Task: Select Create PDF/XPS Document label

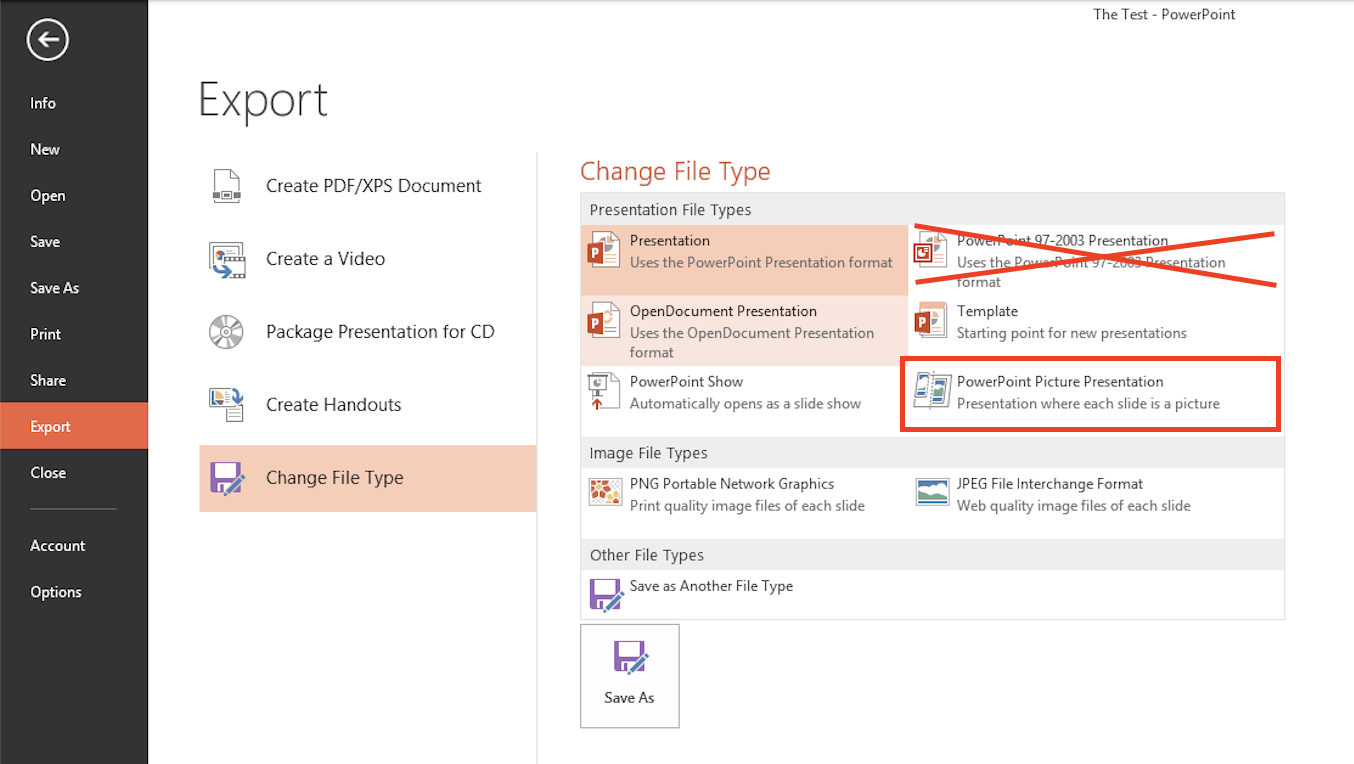Action: [x=374, y=186]
